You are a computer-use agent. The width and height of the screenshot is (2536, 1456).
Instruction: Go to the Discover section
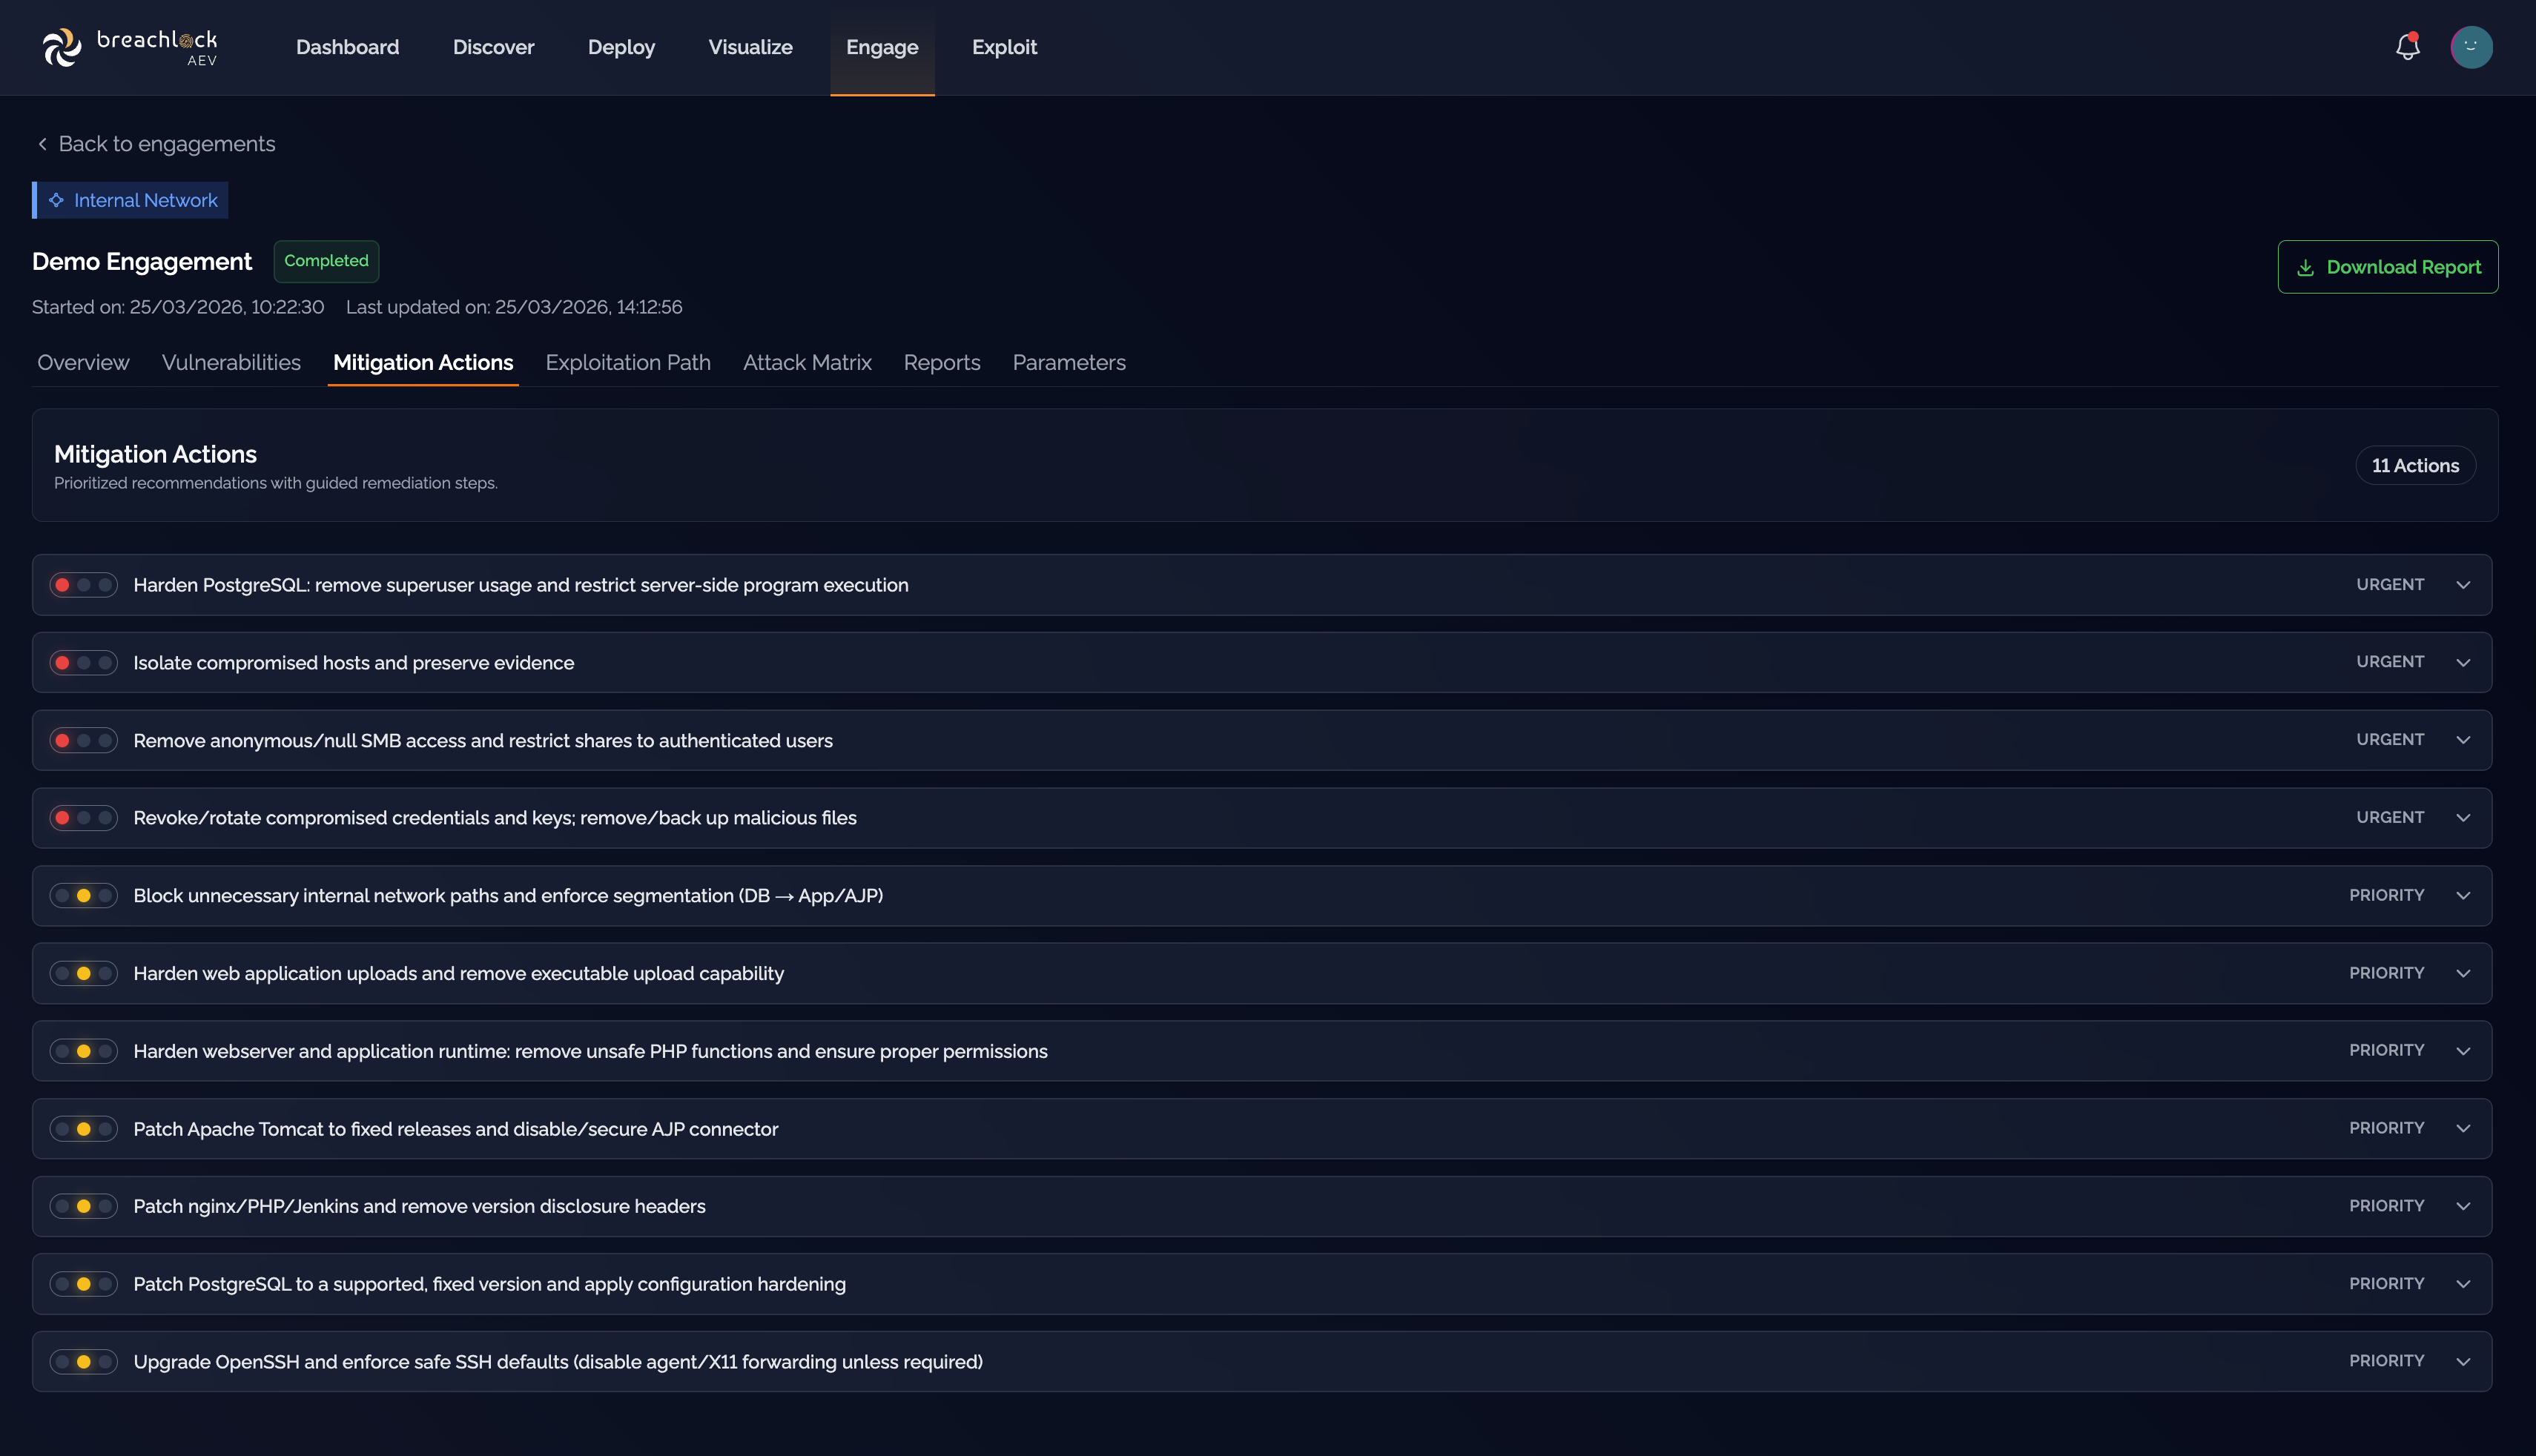(x=493, y=47)
